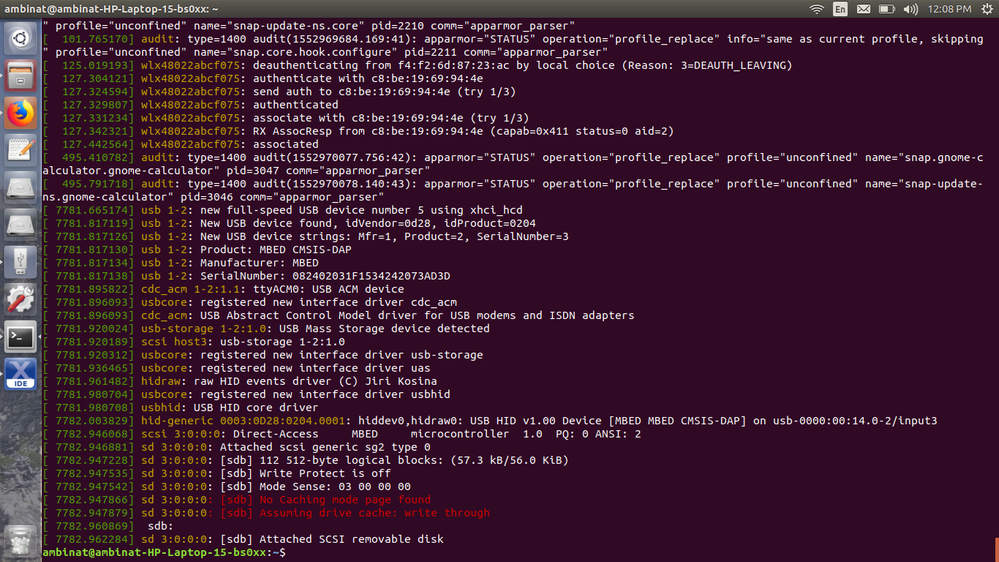Screen dimensions: 999x562
Task: Open the En keyboard layout menu
Action: (840, 9)
